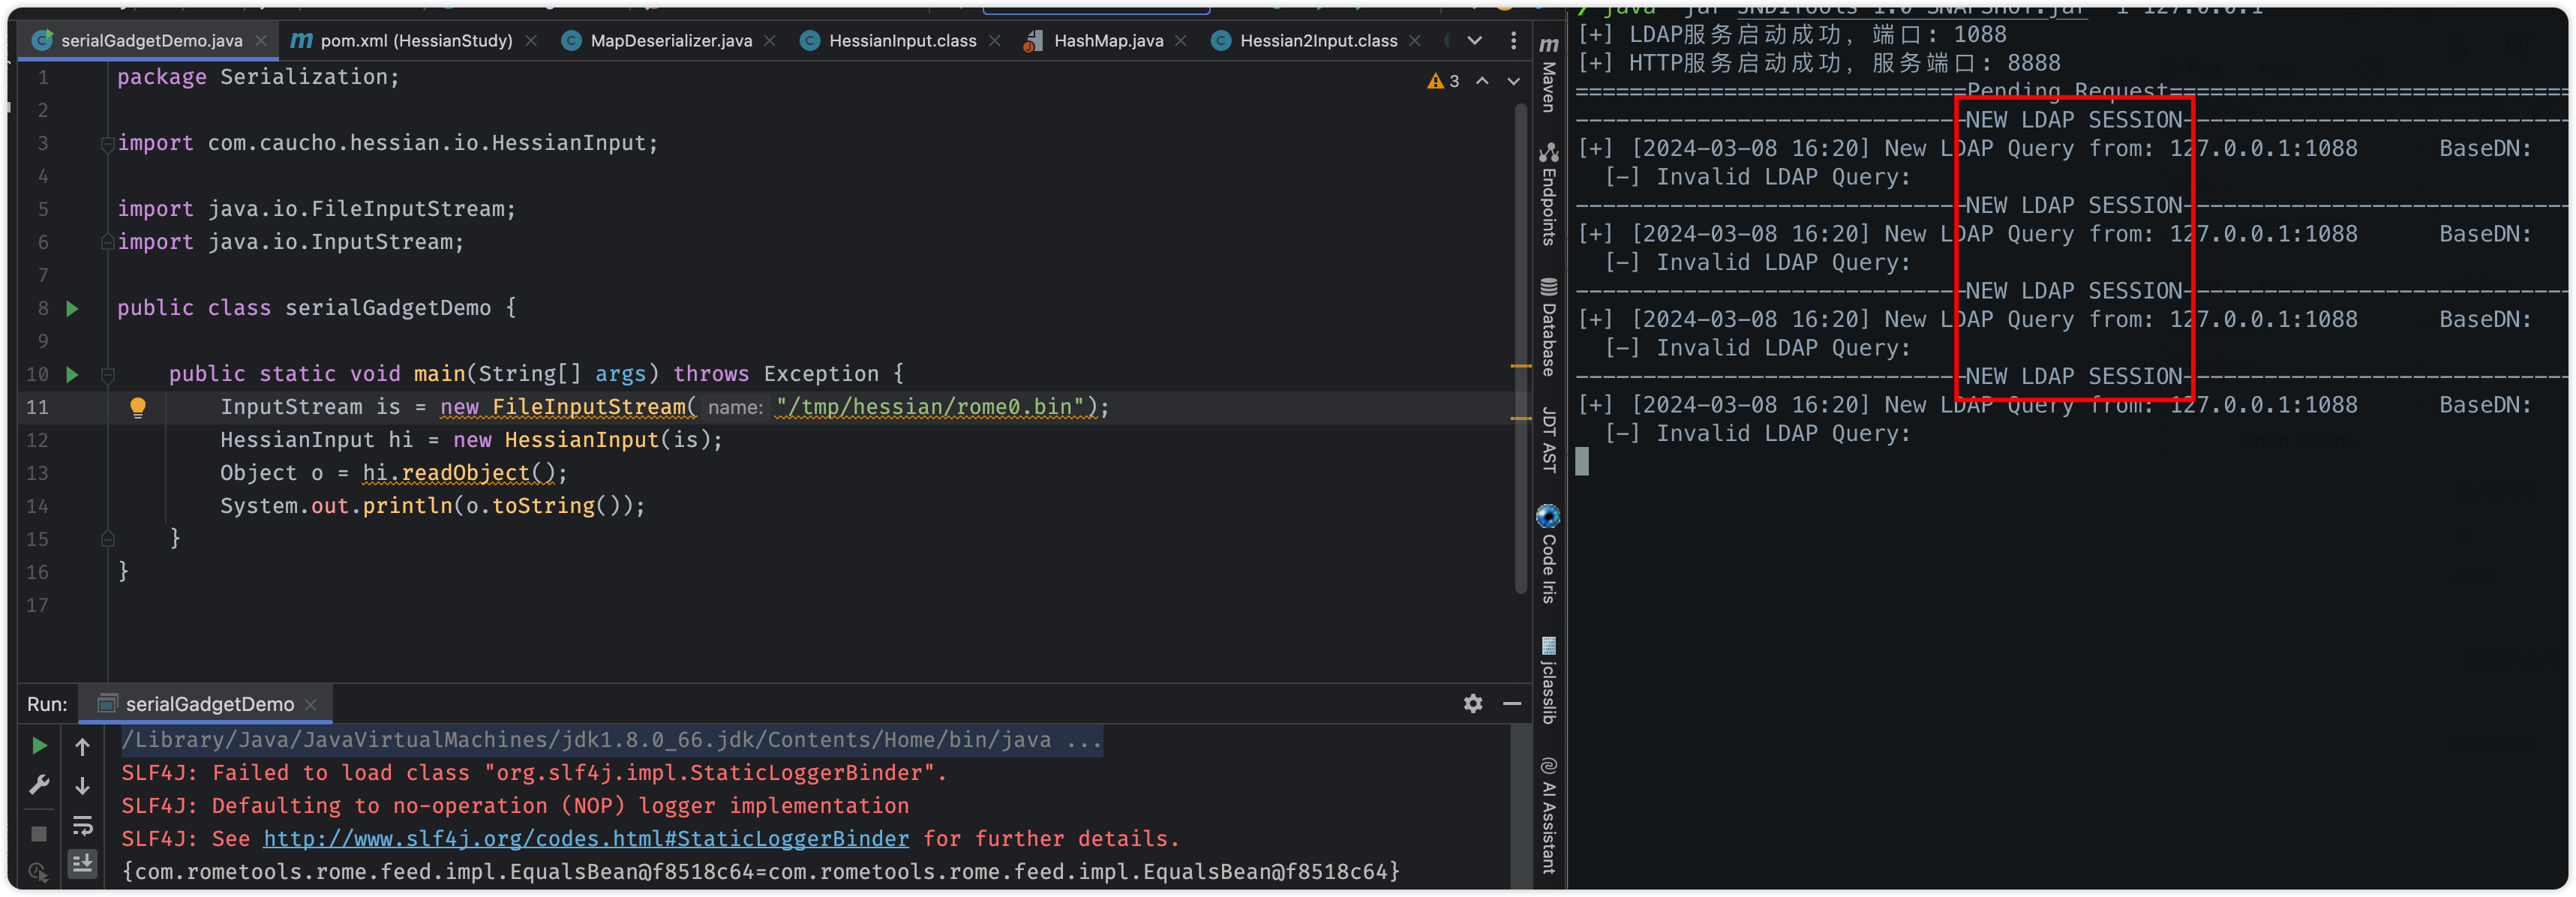Click the "LDAP服务启动成功" line in terminal
Image resolution: width=2576 pixels, height=897 pixels.
tap(1792, 35)
